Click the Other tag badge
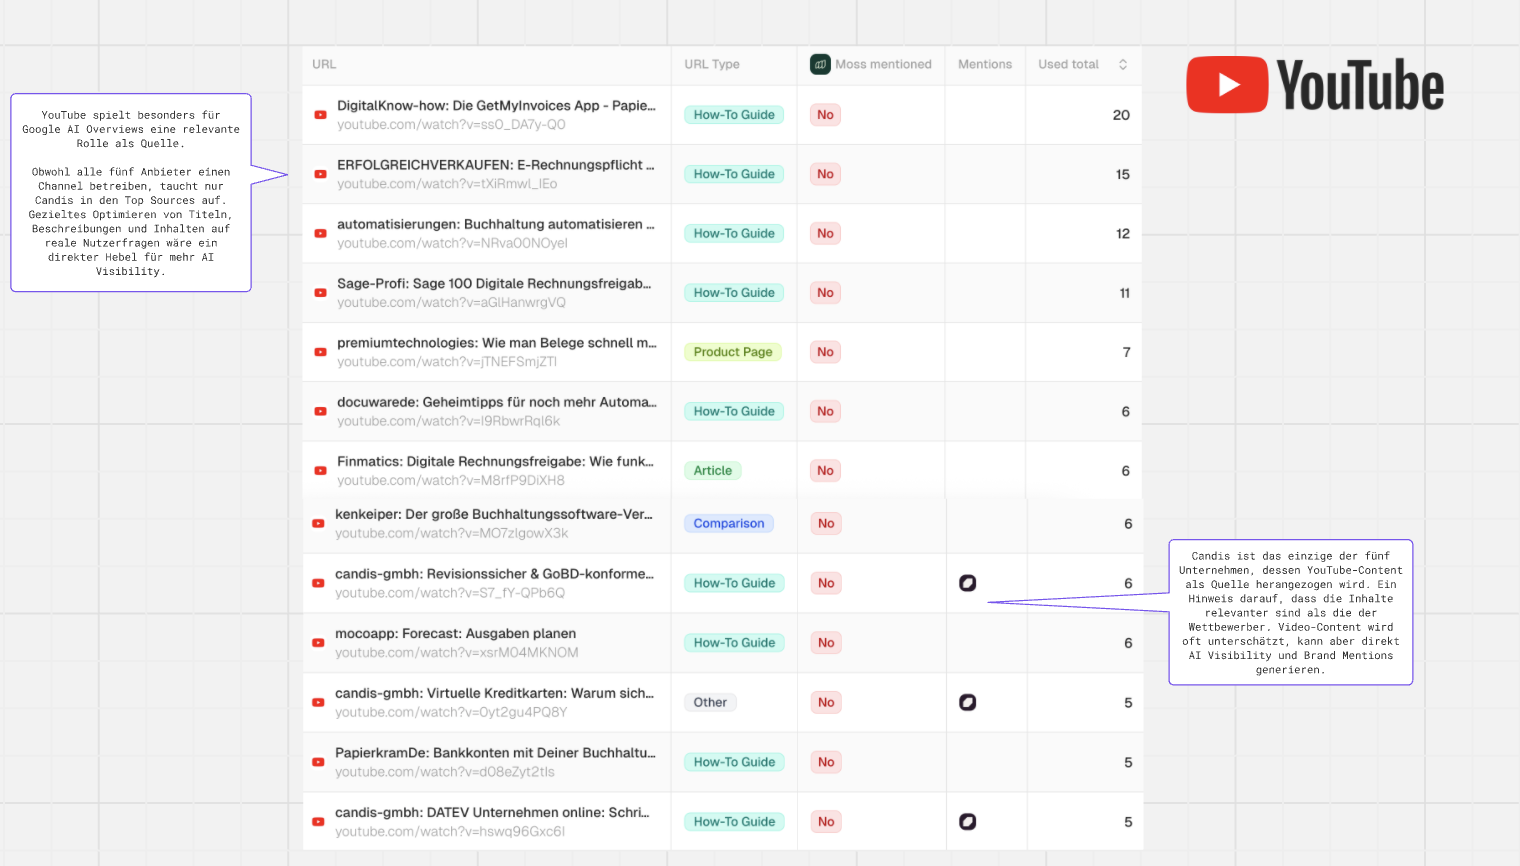Screen dimensions: 1520x866 tap(710, 702)
